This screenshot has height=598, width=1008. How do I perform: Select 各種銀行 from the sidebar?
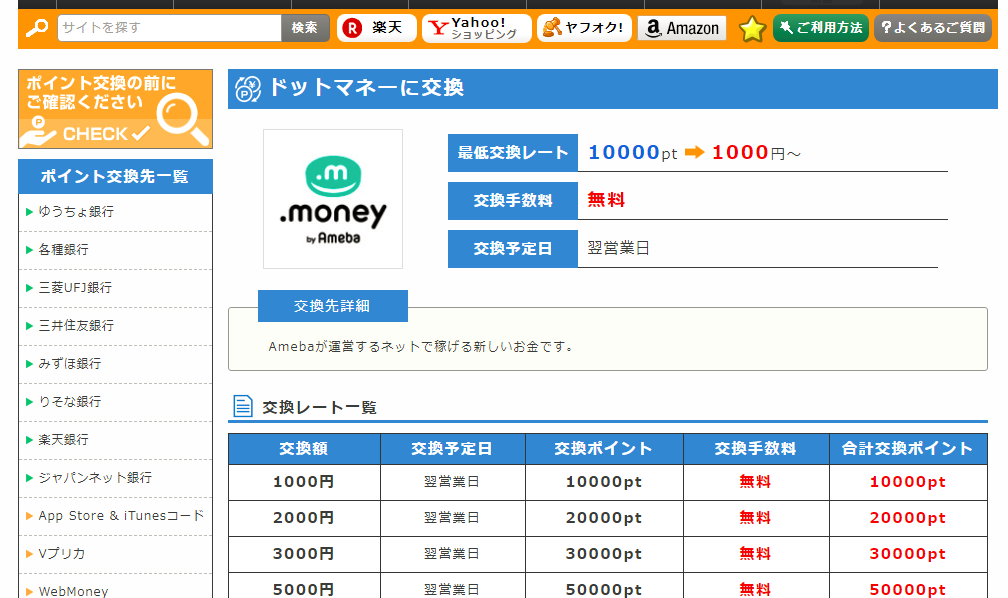point(64,250)
